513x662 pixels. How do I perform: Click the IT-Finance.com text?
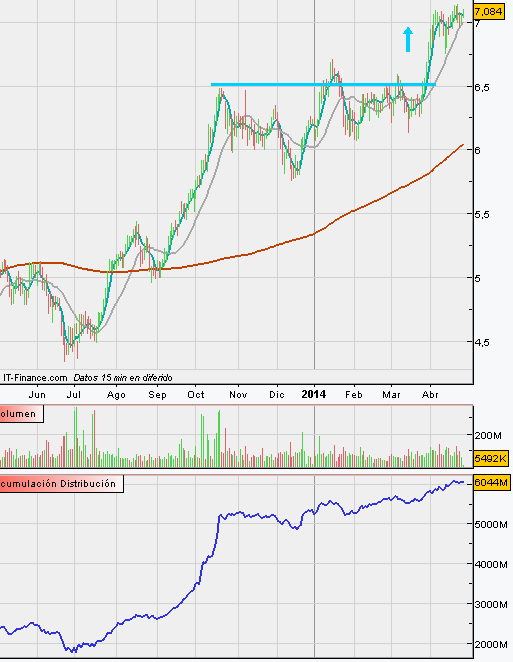pyautogui.click(x=35, y=377)
